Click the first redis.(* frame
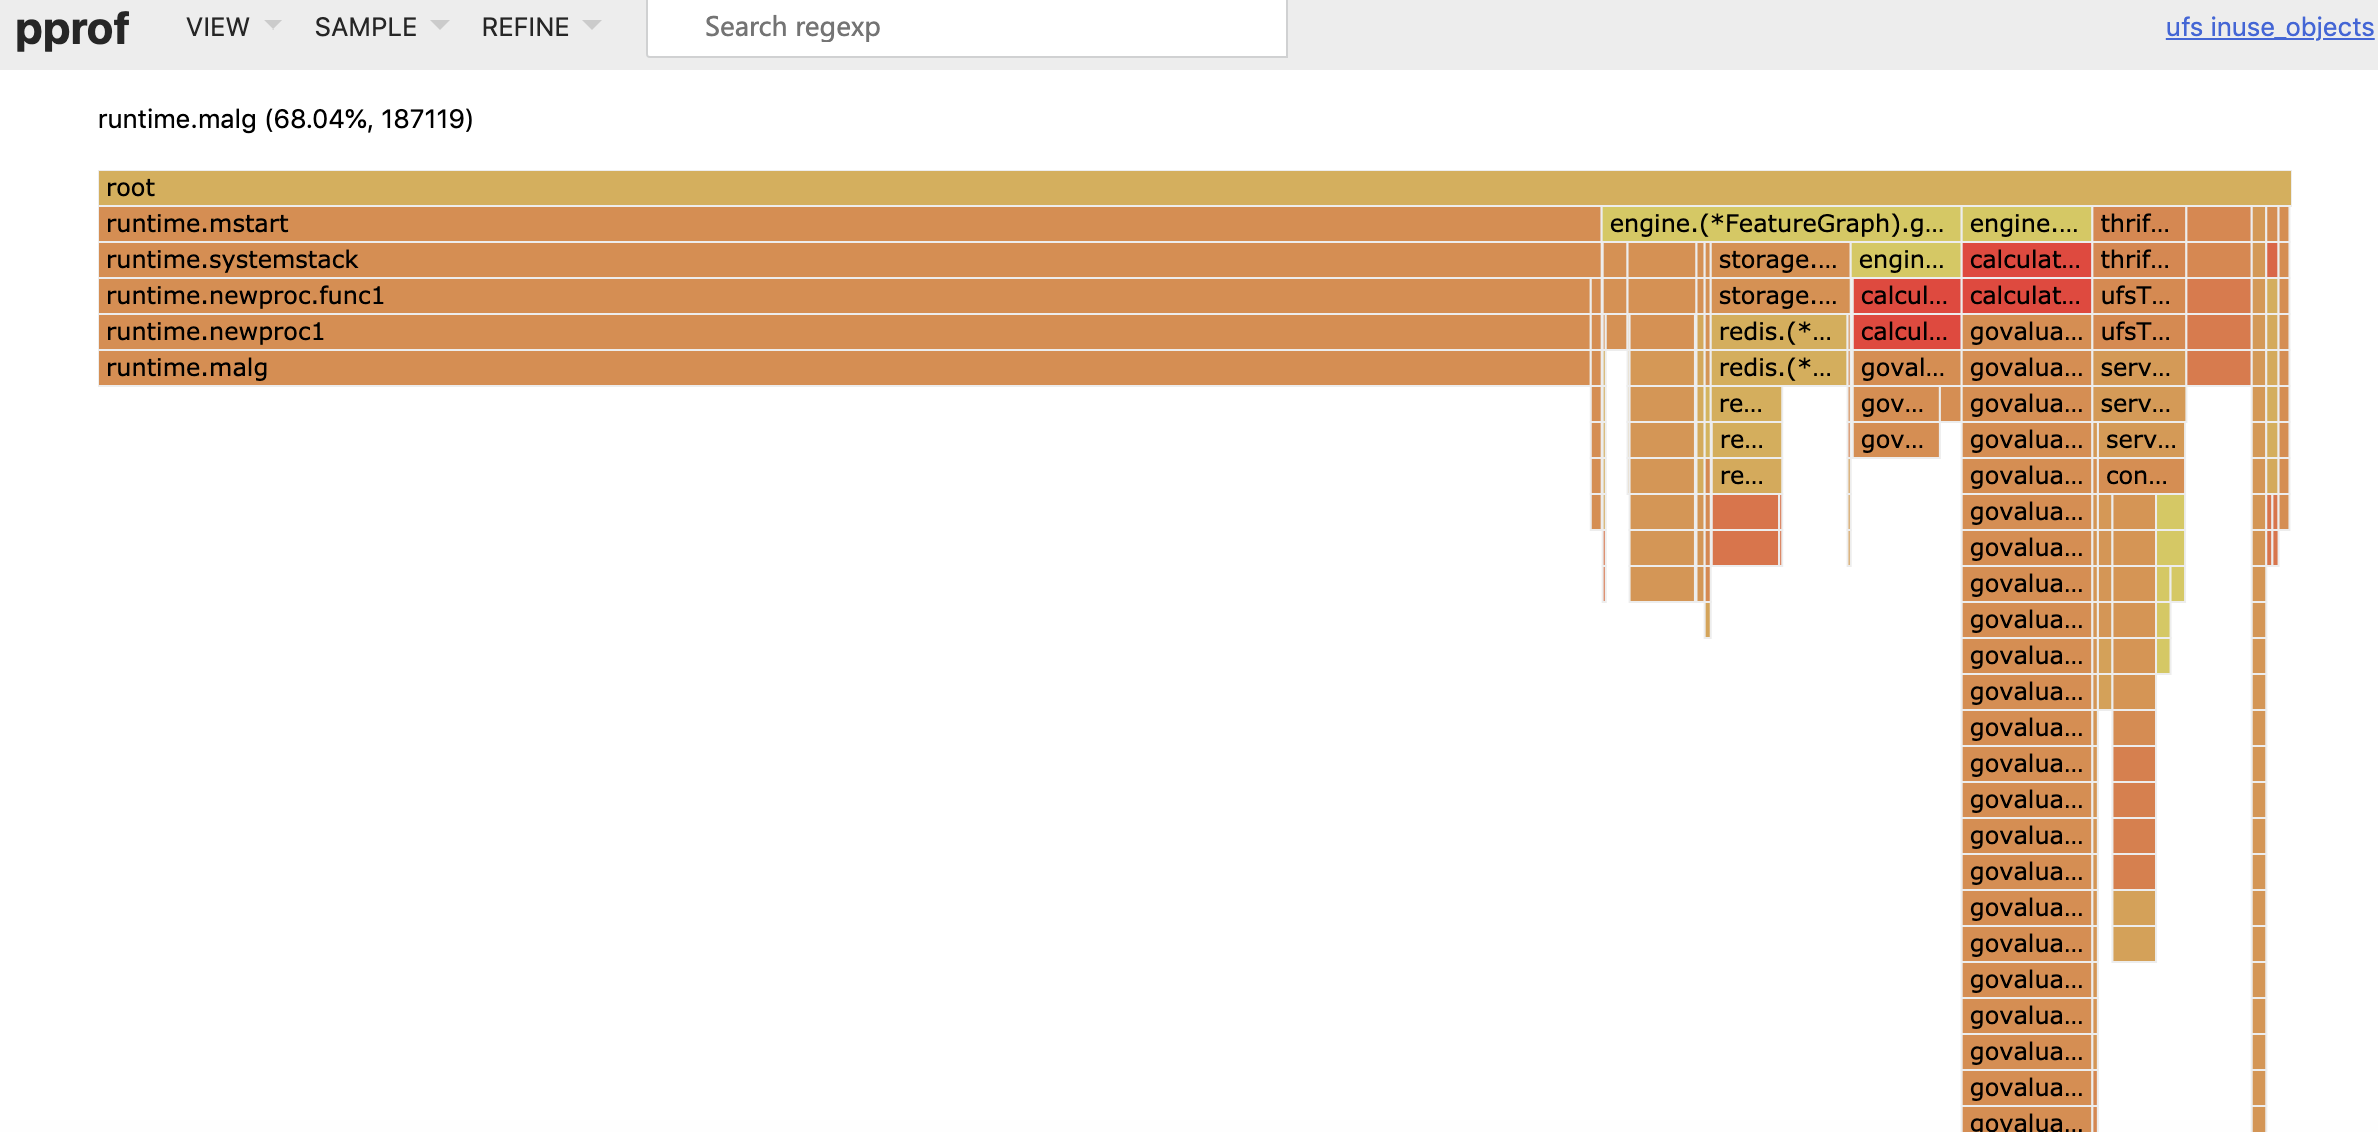 click(x=1779, y=332)
